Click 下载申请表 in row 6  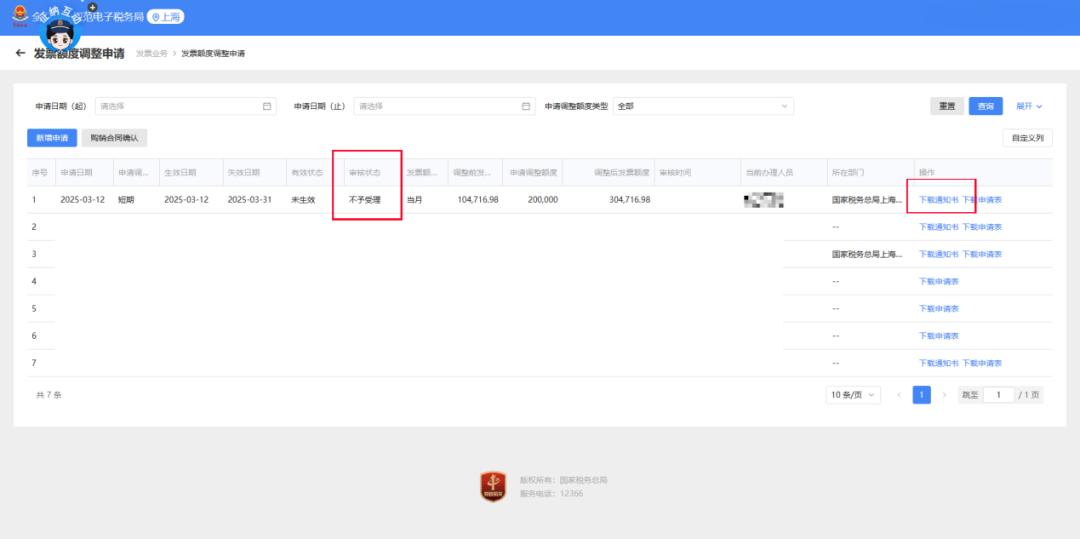(939, 336)
